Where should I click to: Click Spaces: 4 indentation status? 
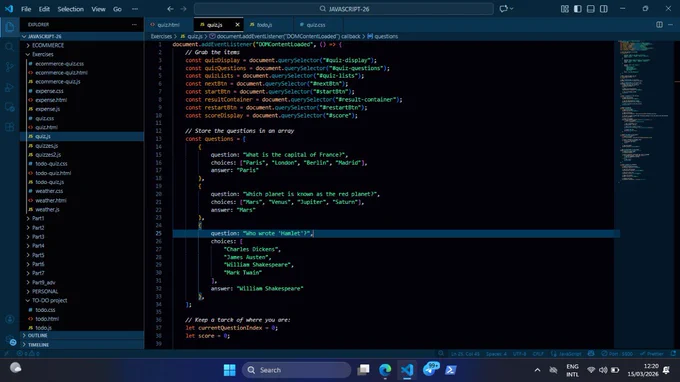496,354
